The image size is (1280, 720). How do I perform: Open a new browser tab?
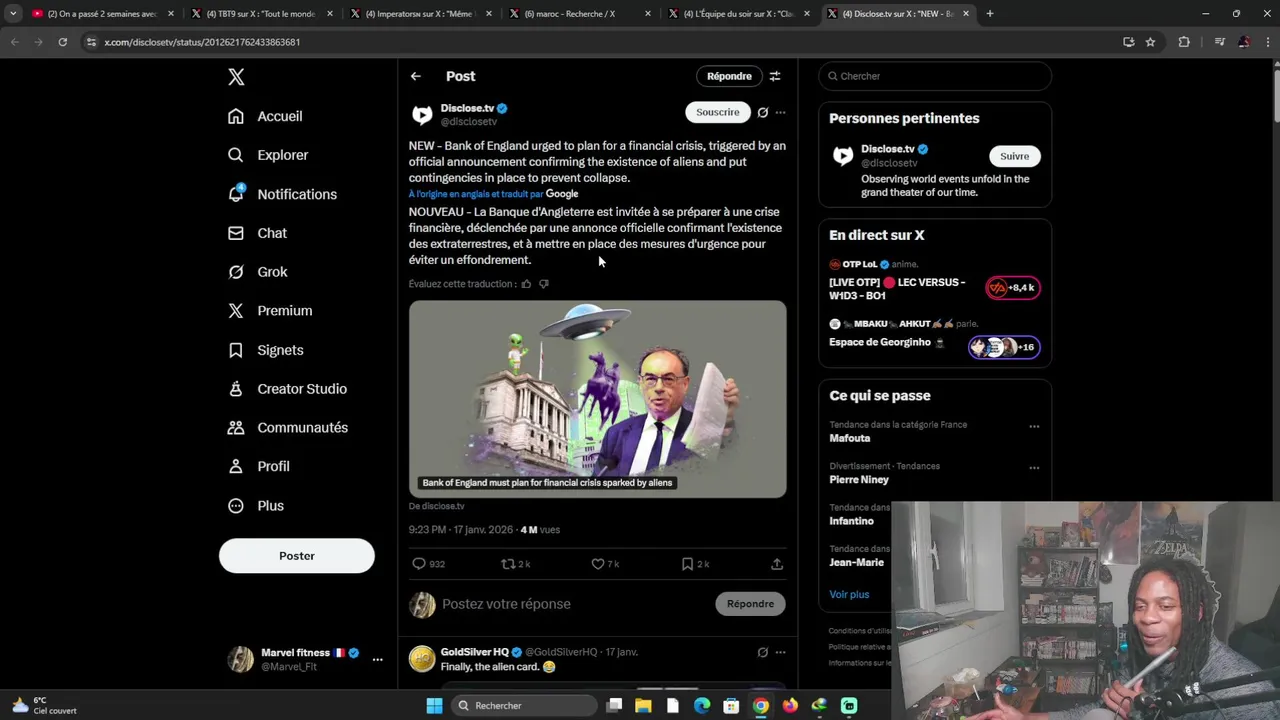click(x=990, y=14)
